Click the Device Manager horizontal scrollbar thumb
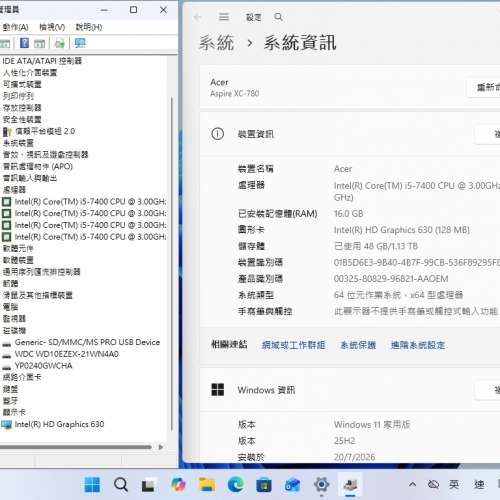The width and height of the screenshot is (500, 500). click(75, 447)
